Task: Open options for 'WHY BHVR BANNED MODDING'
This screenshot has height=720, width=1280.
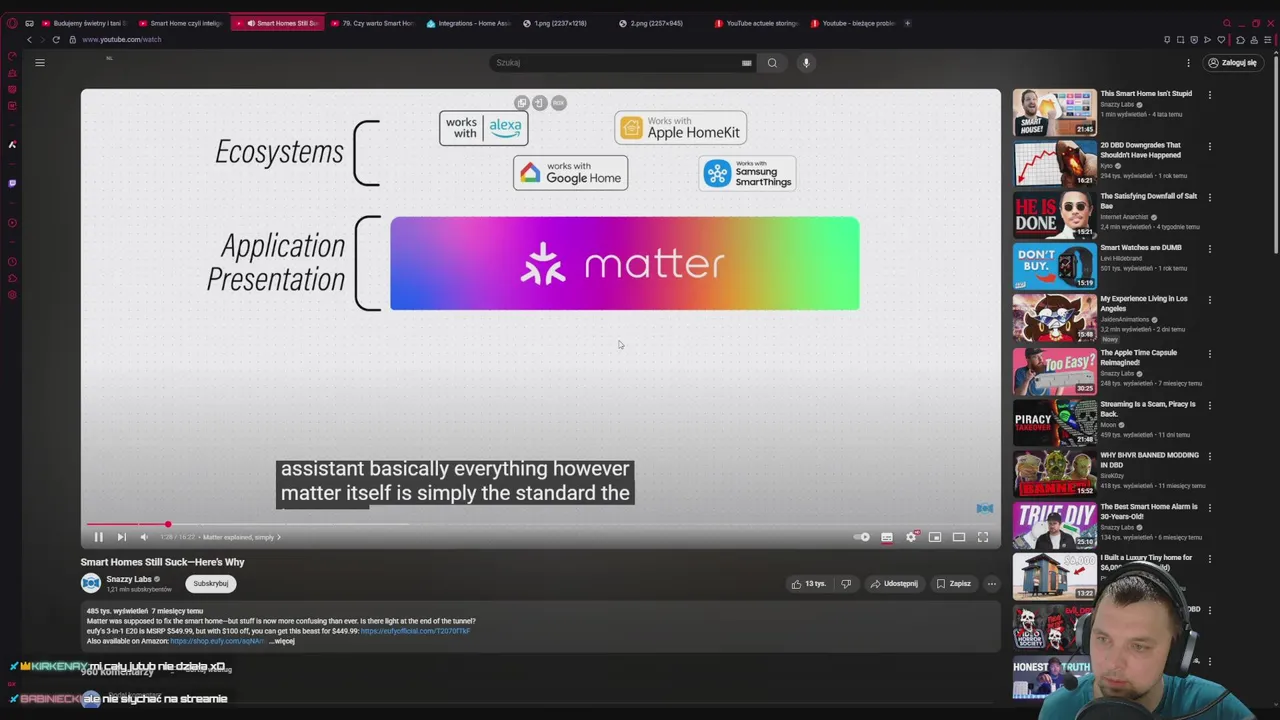Action: point(1209,456)
